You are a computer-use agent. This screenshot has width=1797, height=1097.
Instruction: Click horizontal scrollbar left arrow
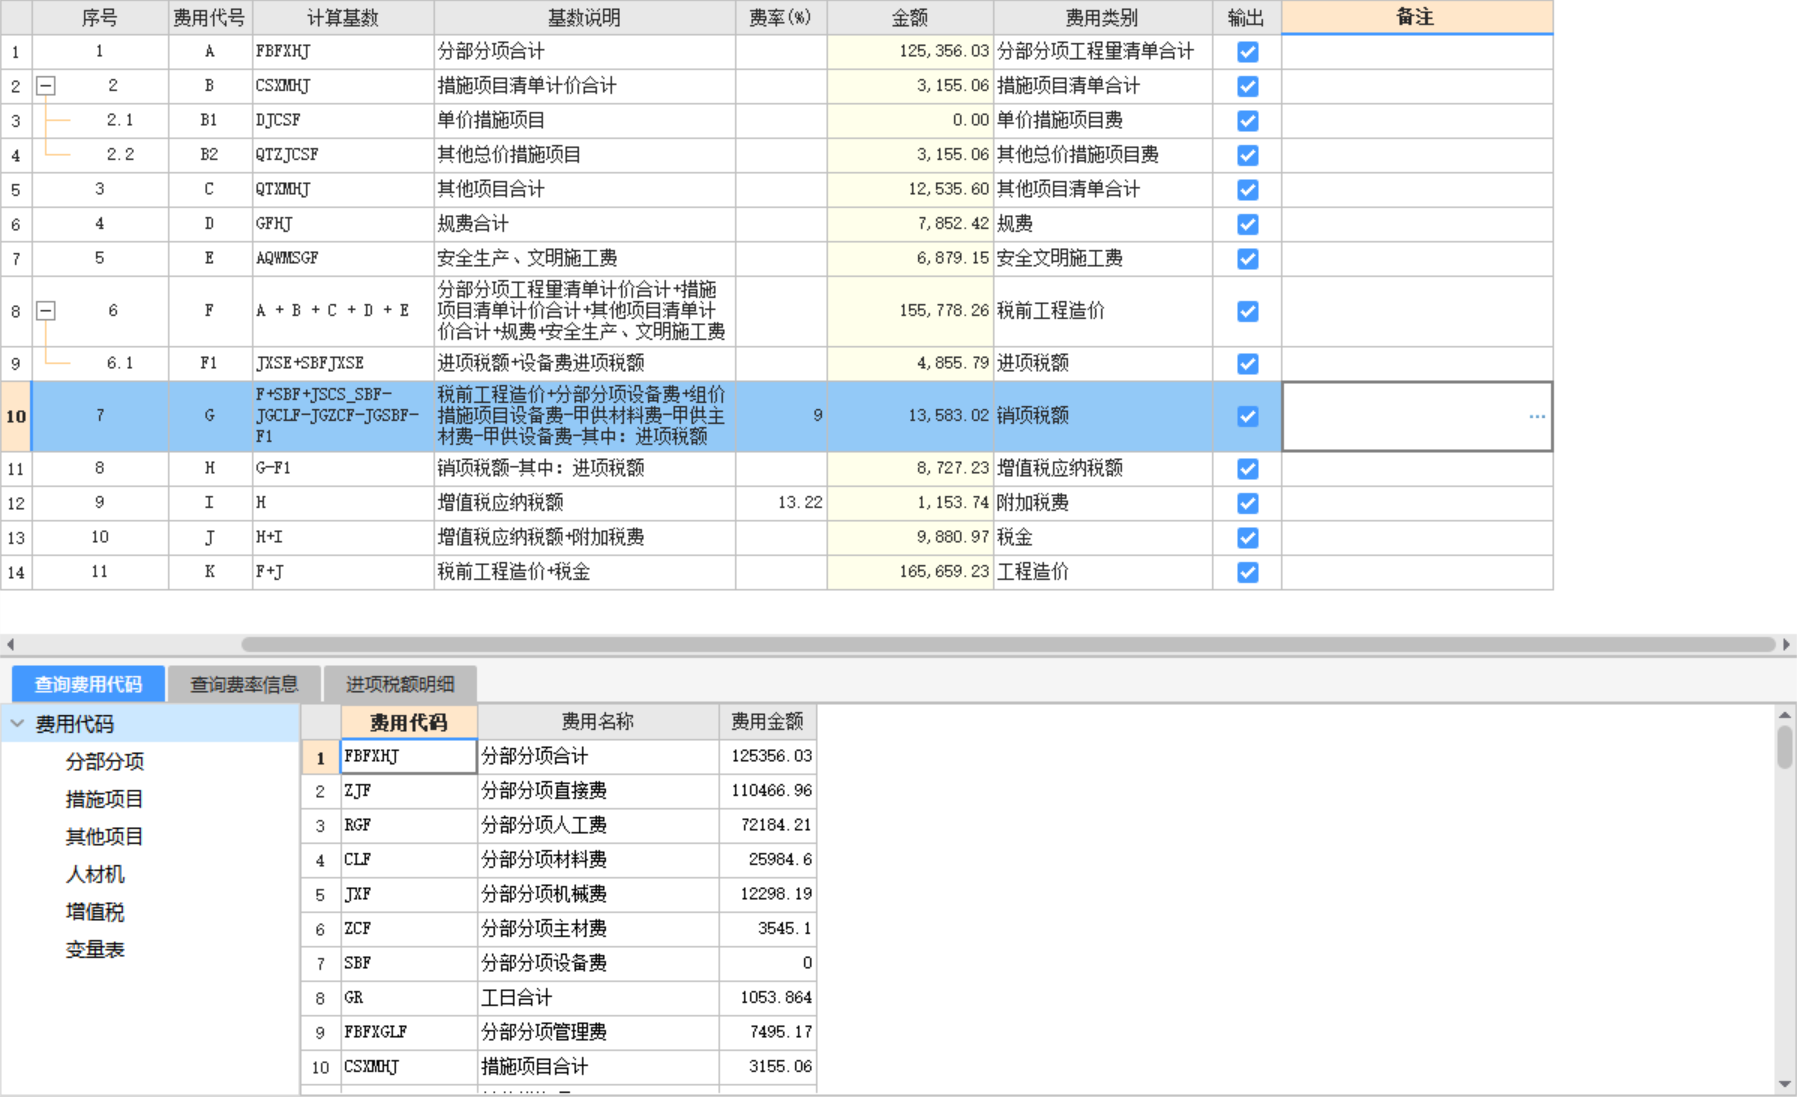click(10, 645)
